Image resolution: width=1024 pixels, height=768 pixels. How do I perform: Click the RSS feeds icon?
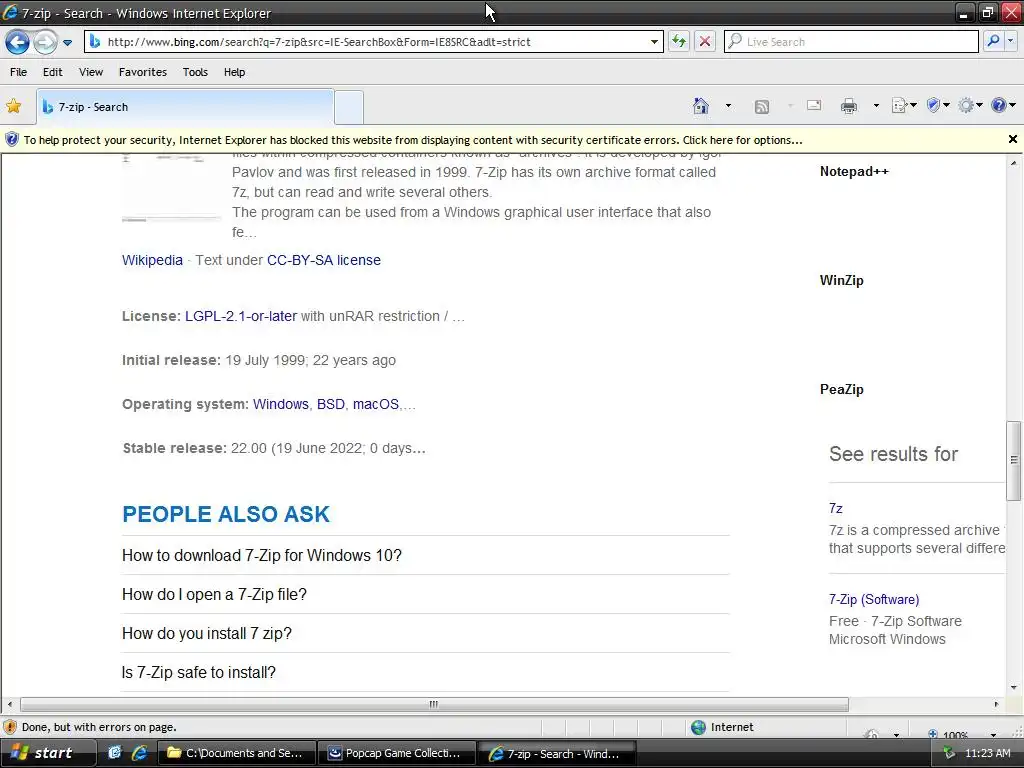(761, 106)
